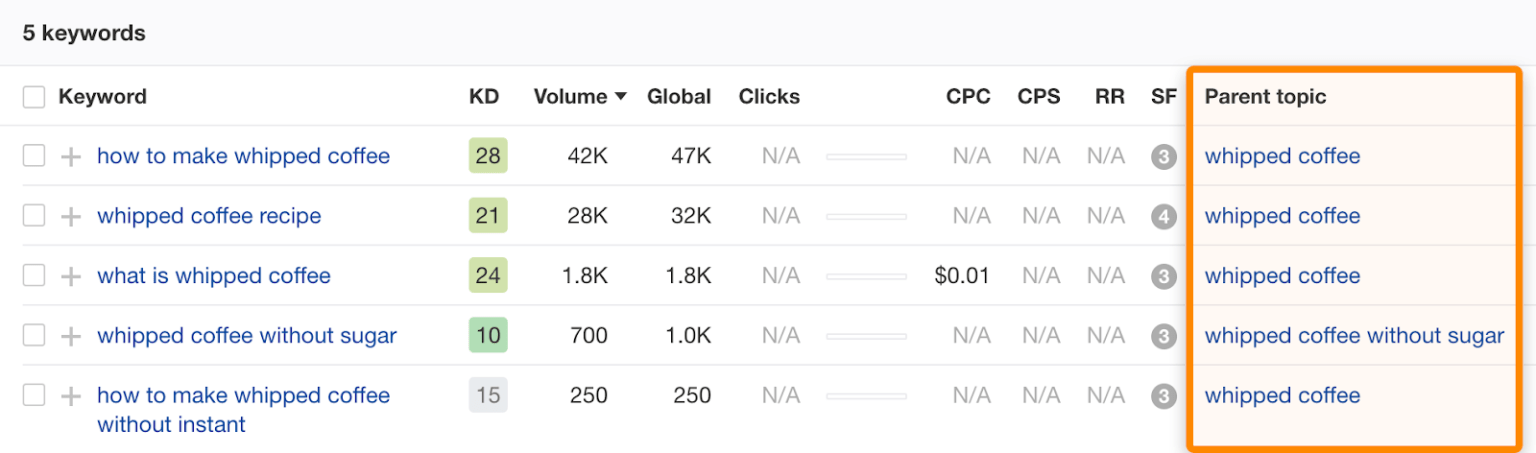The width and height of the screenshot is (1536, 453).
Task: Open 'whipped coffee recipe' keyword link
Action: [x=209, y=216]
